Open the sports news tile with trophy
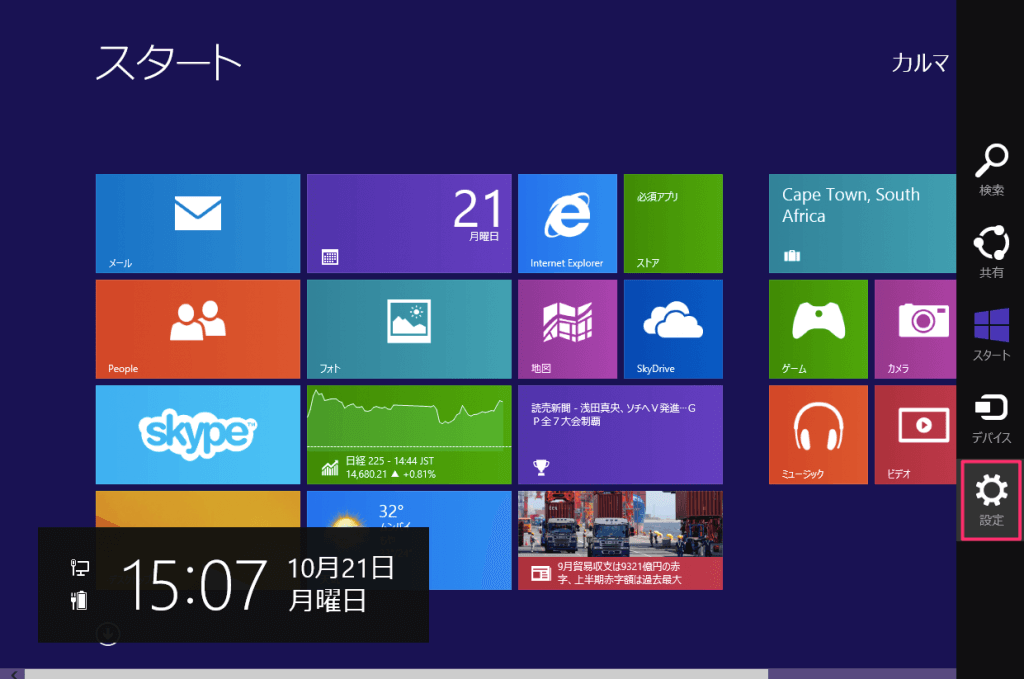Viewport: 1024px width, 679px height. click(x=620, y=435)
